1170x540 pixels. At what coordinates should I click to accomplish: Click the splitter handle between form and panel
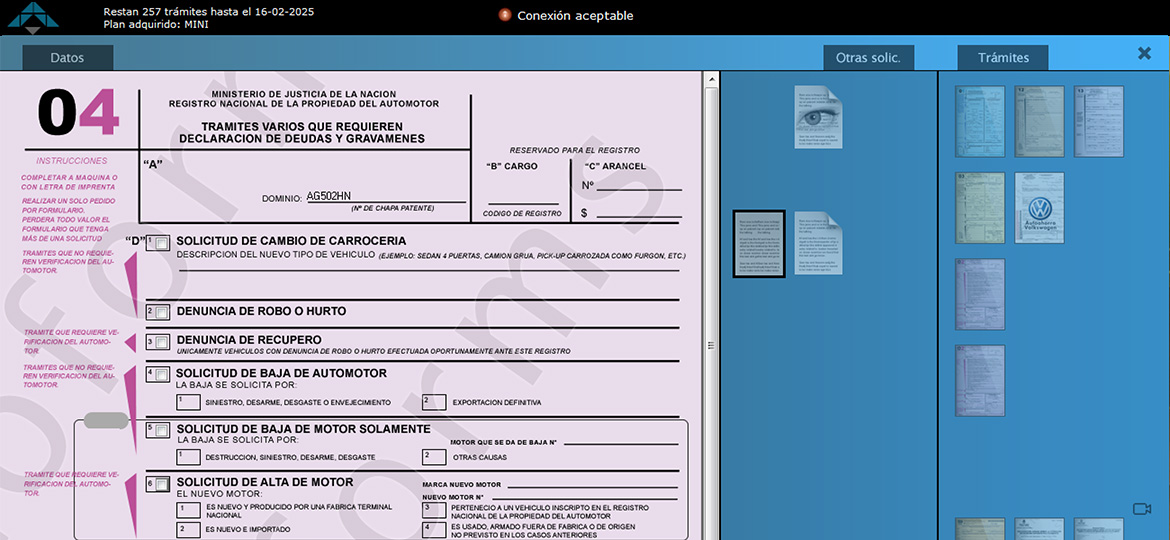[712, 346]
